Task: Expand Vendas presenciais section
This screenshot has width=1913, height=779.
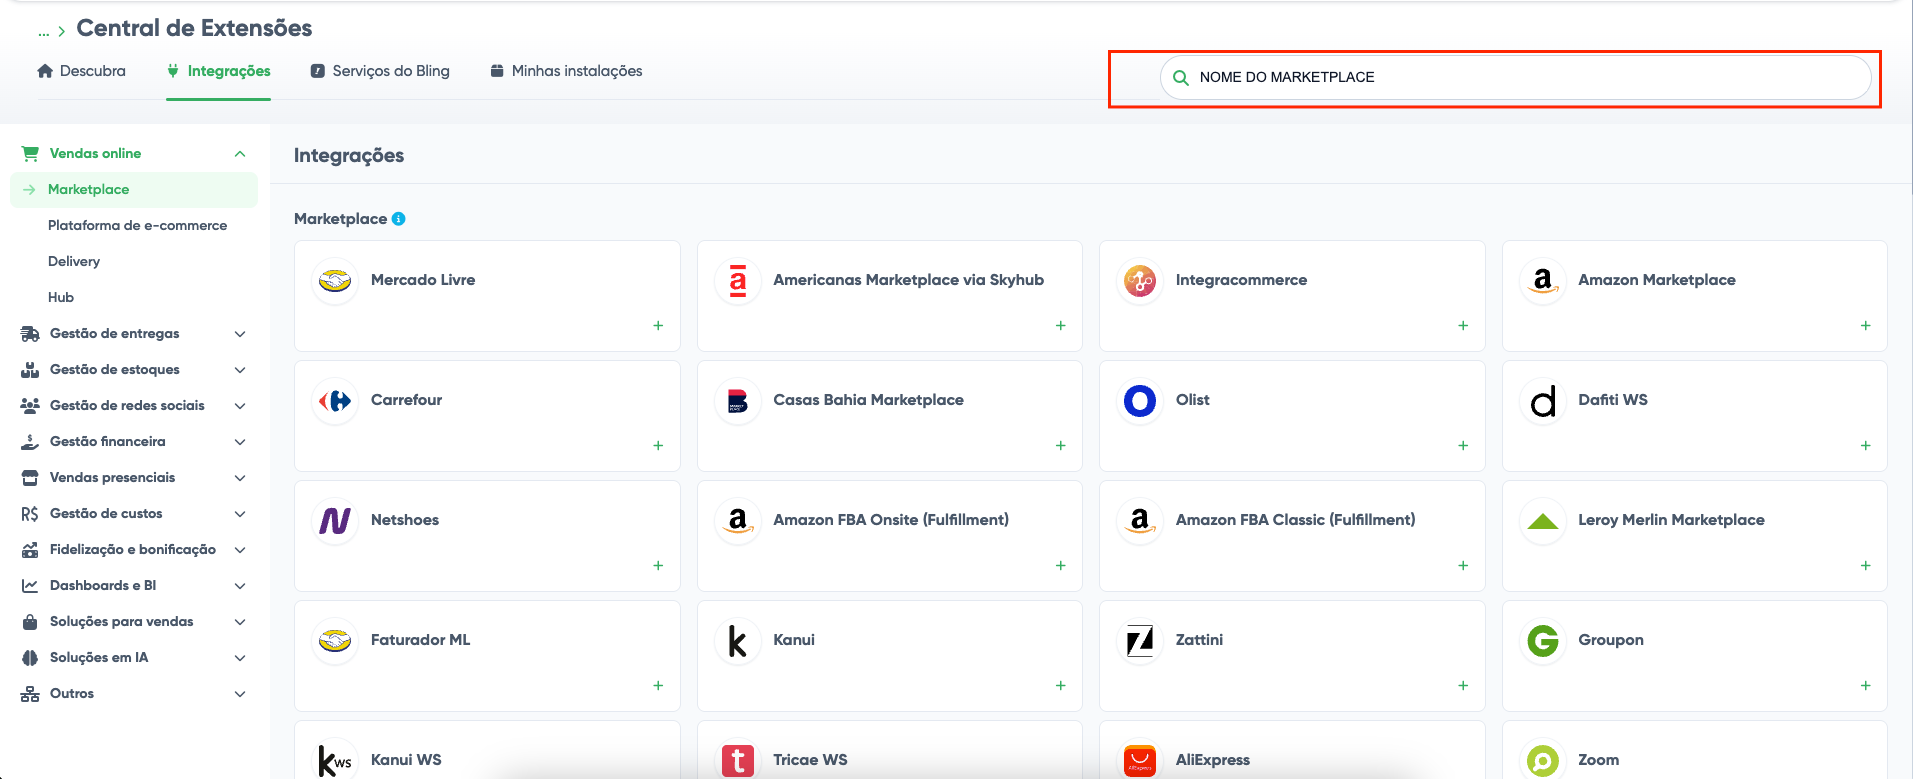Action: 240,478
